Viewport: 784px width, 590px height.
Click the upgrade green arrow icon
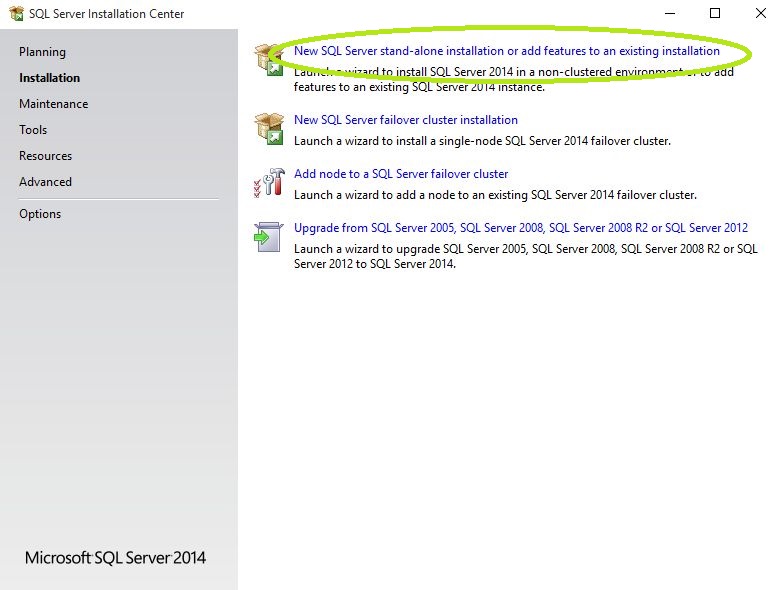(269, 237)
